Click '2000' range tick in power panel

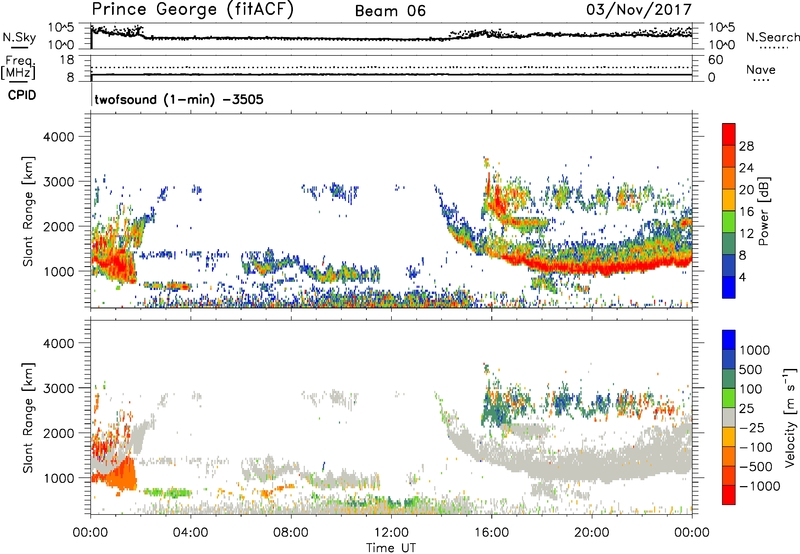(58, 226)
